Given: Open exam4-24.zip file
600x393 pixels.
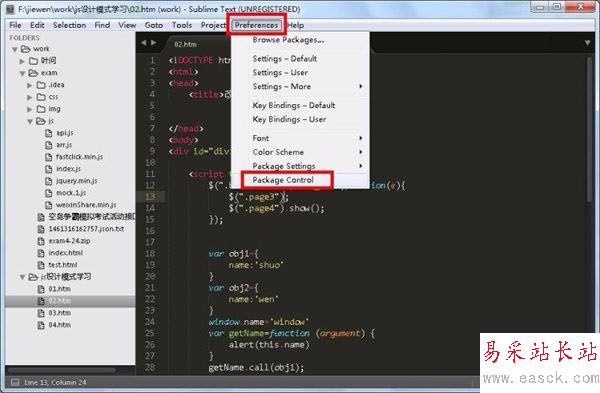Looking at the screenshot, I should click(x=69, y=241).
